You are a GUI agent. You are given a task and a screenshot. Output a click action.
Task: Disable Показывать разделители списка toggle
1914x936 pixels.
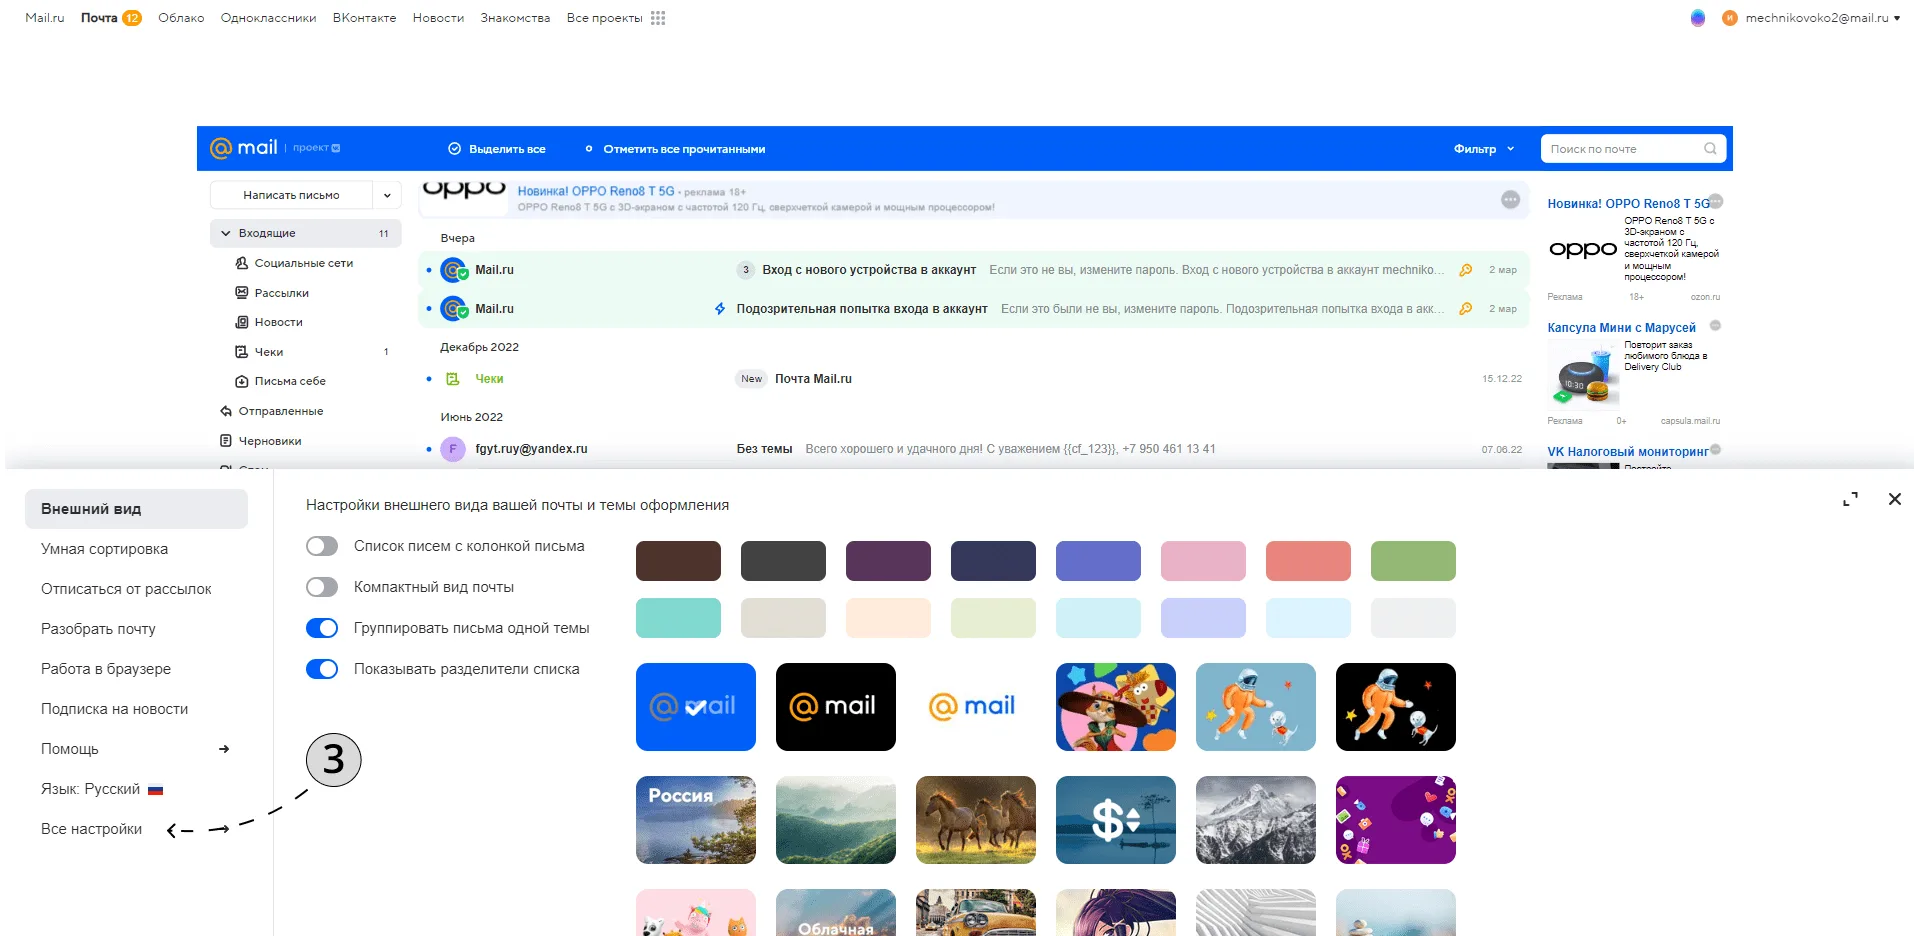click(322, 669)
